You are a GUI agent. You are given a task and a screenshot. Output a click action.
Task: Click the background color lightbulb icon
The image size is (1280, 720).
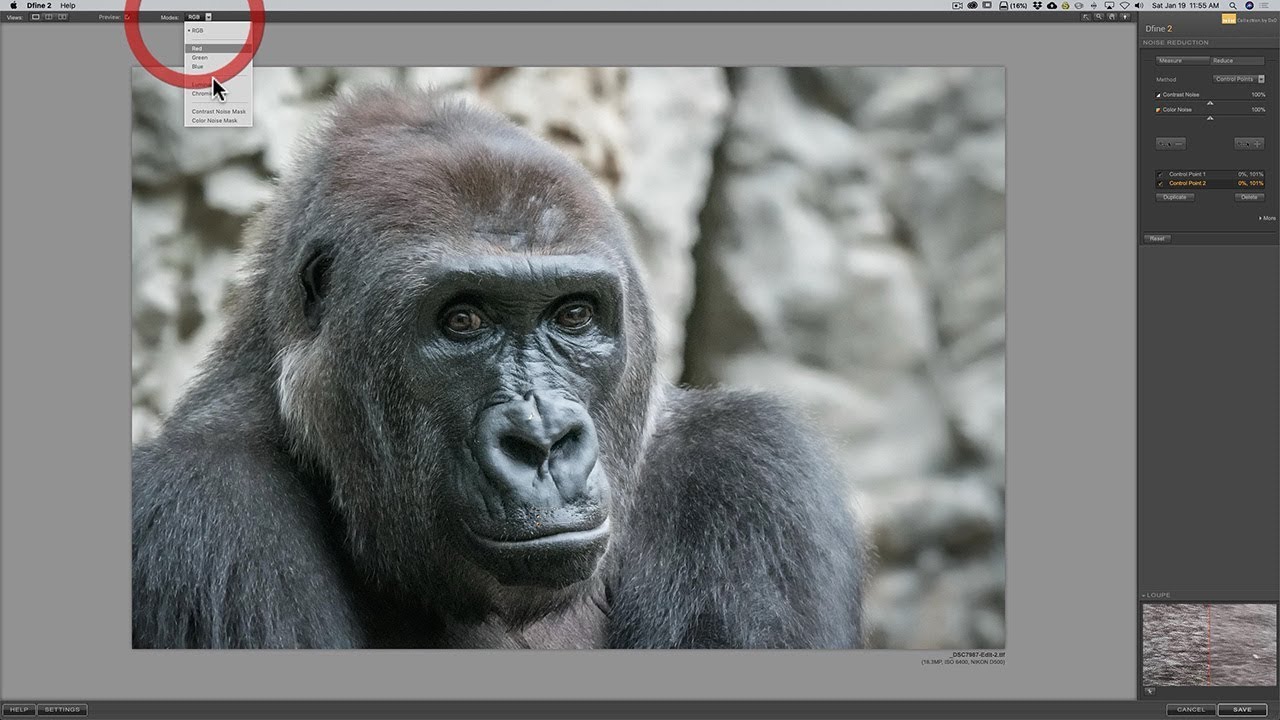tap(1125, 17)
